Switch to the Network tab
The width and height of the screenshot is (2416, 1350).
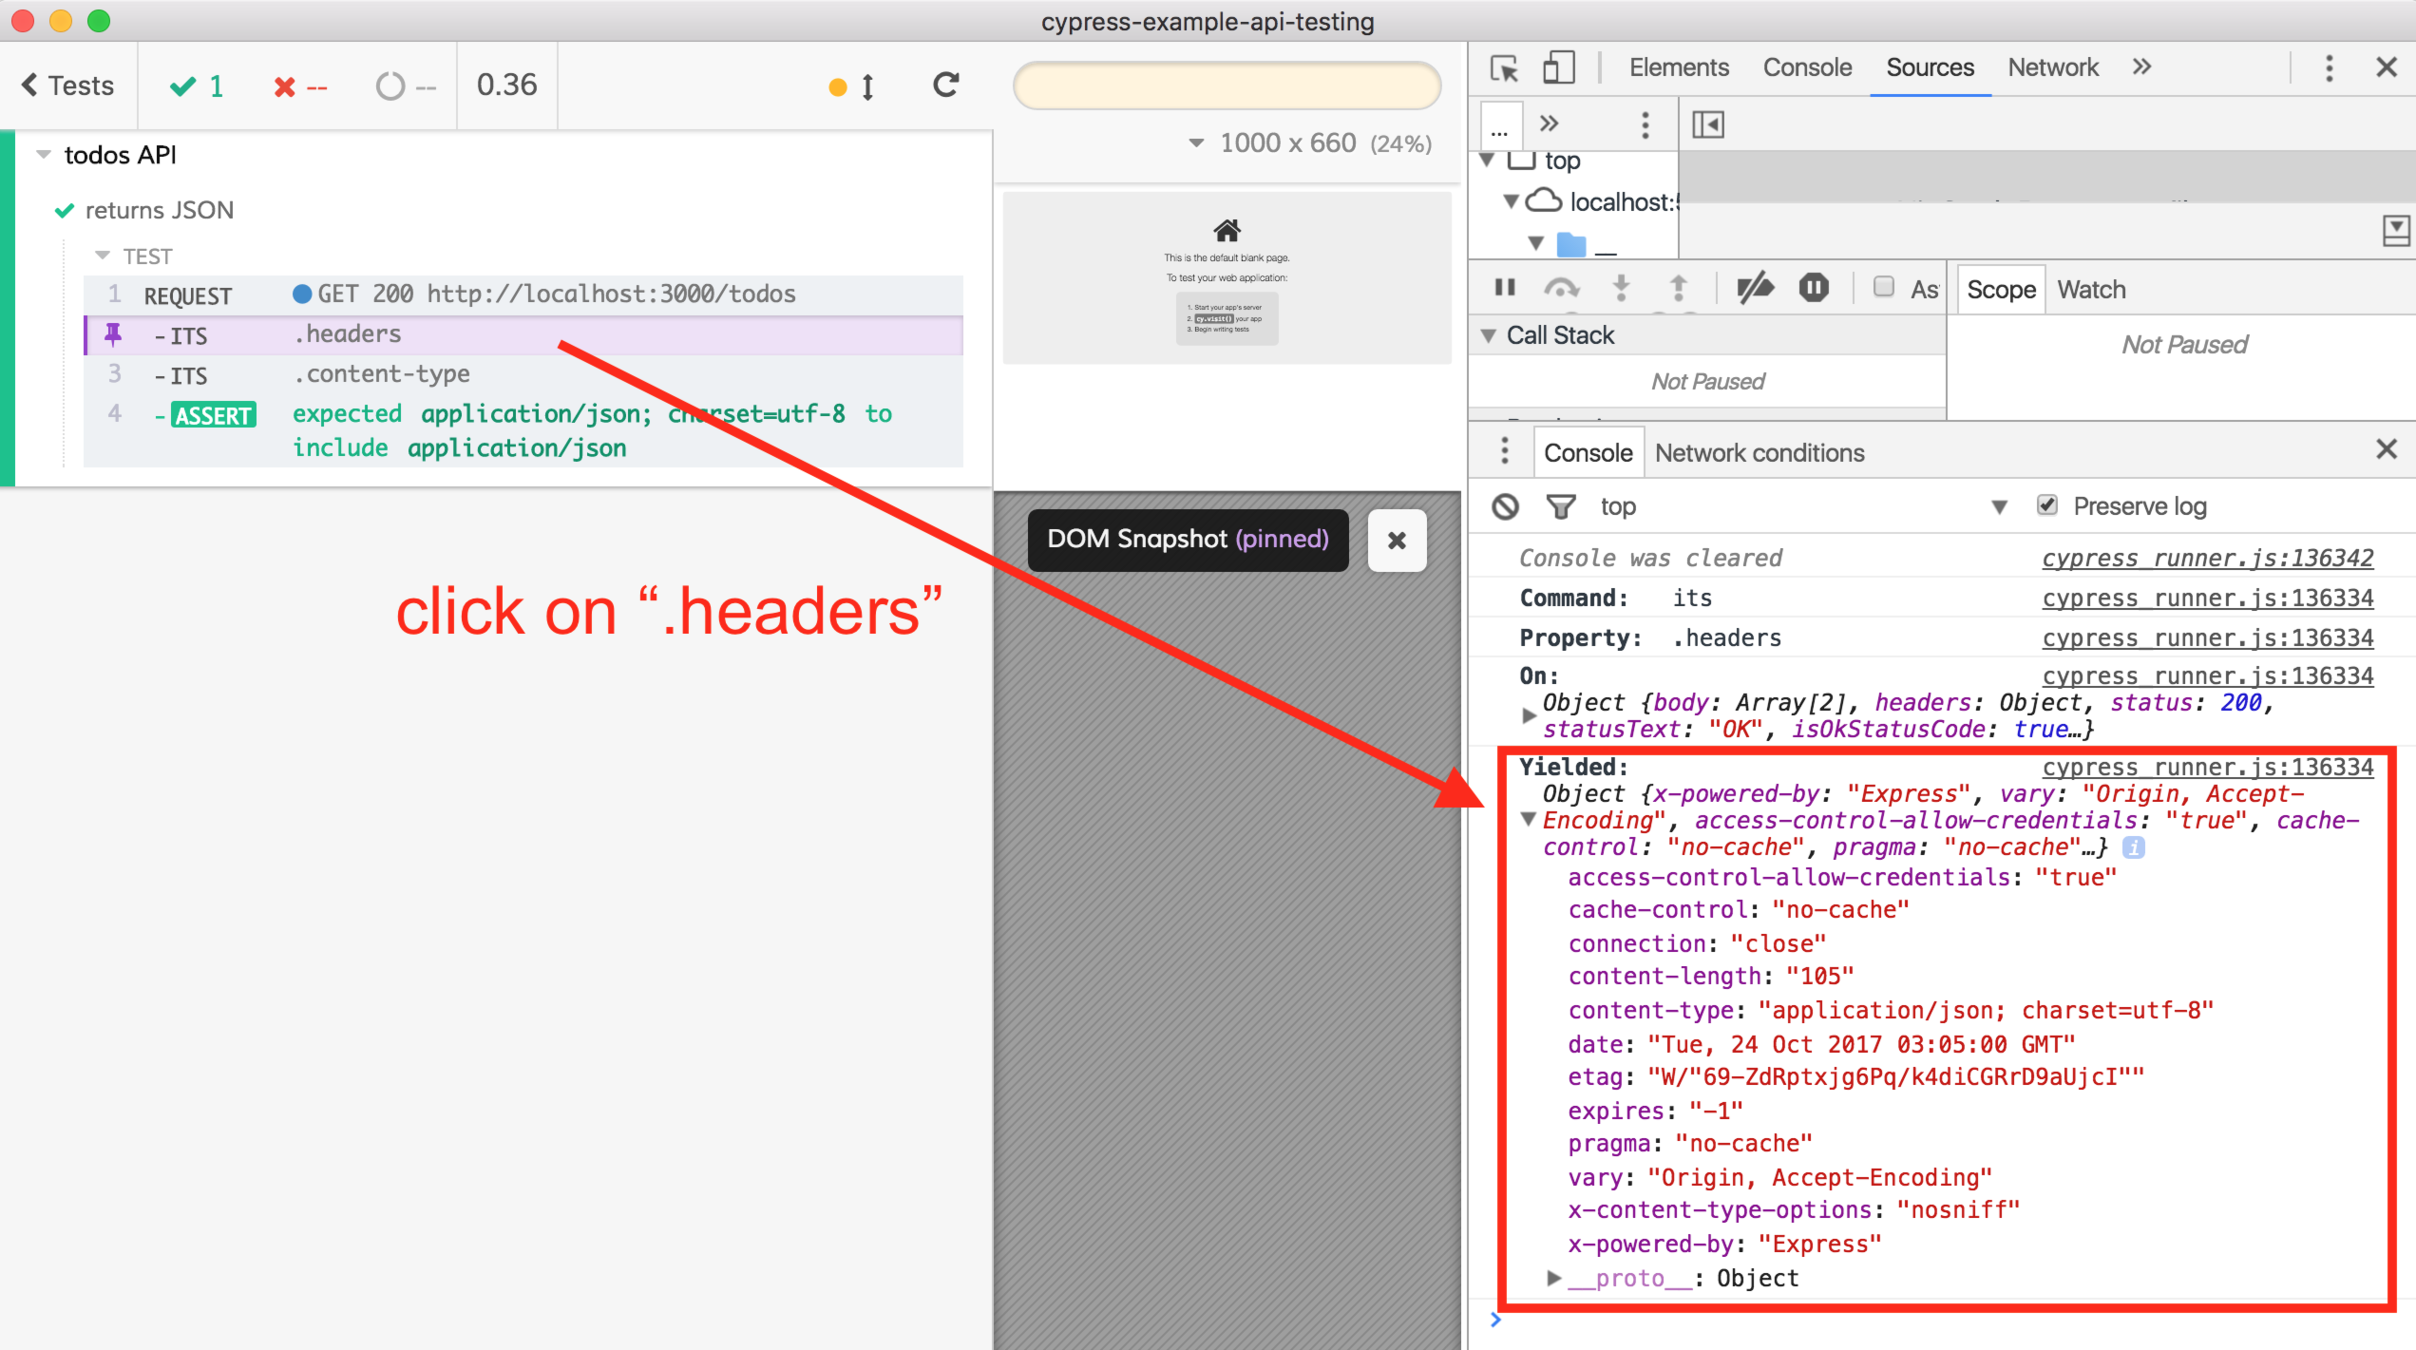pos(2052,68)
